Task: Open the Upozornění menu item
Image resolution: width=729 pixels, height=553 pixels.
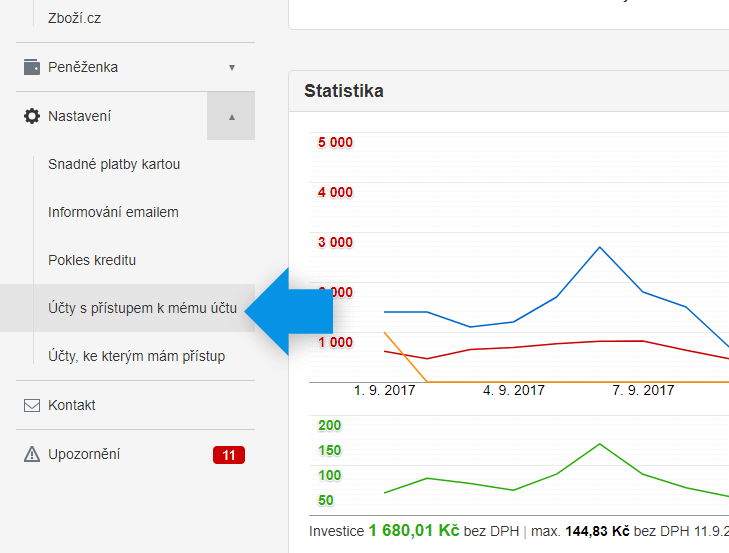Action: pos(84,454)
